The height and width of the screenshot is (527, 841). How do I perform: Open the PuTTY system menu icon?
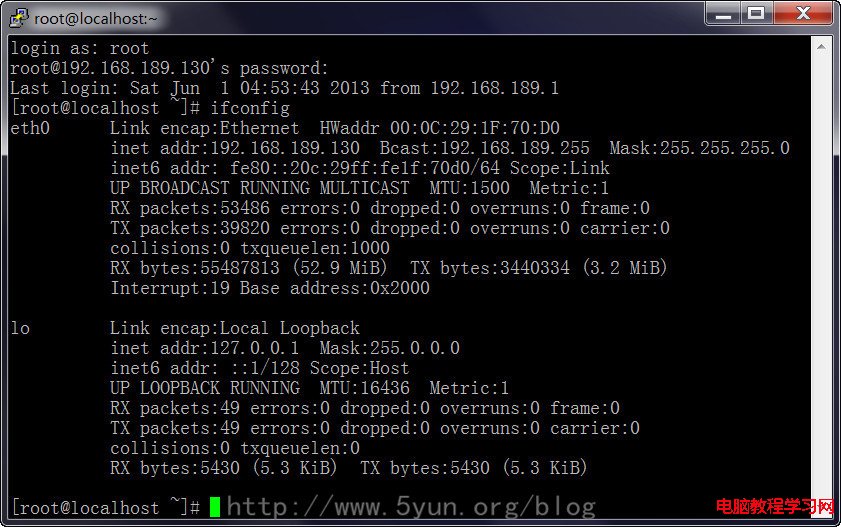tap(18, 18)
